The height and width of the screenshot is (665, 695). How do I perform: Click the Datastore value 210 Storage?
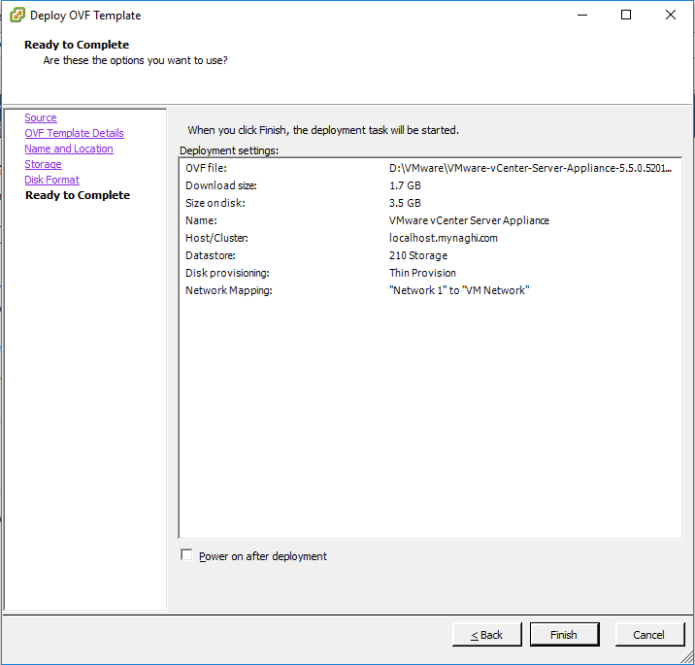(418, 256)
